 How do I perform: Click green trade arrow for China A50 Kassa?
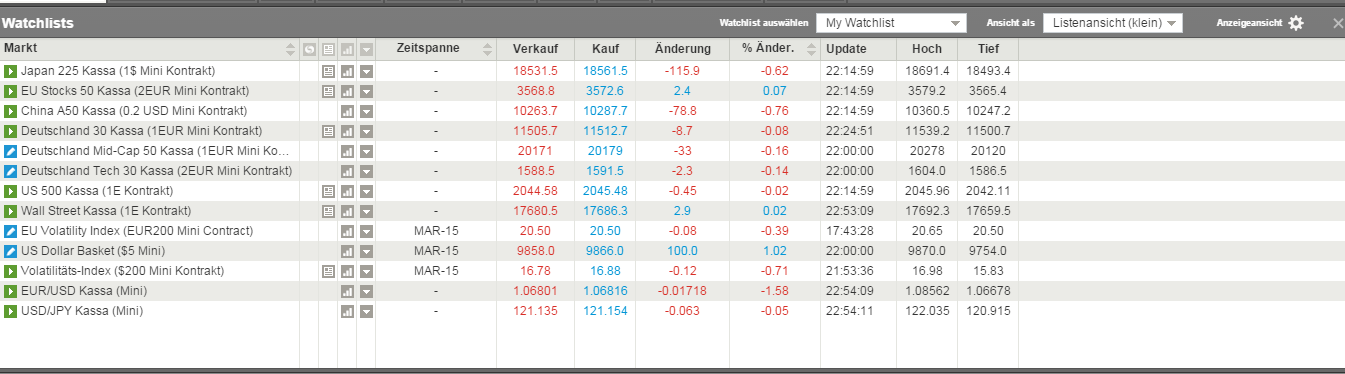click(10, 111)
